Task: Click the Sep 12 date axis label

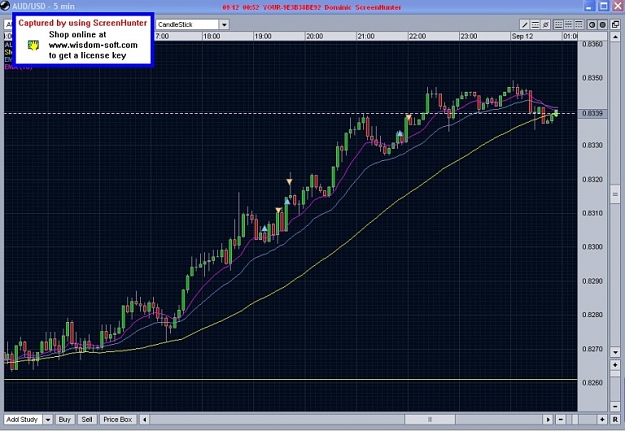Action: coord(522,36)
